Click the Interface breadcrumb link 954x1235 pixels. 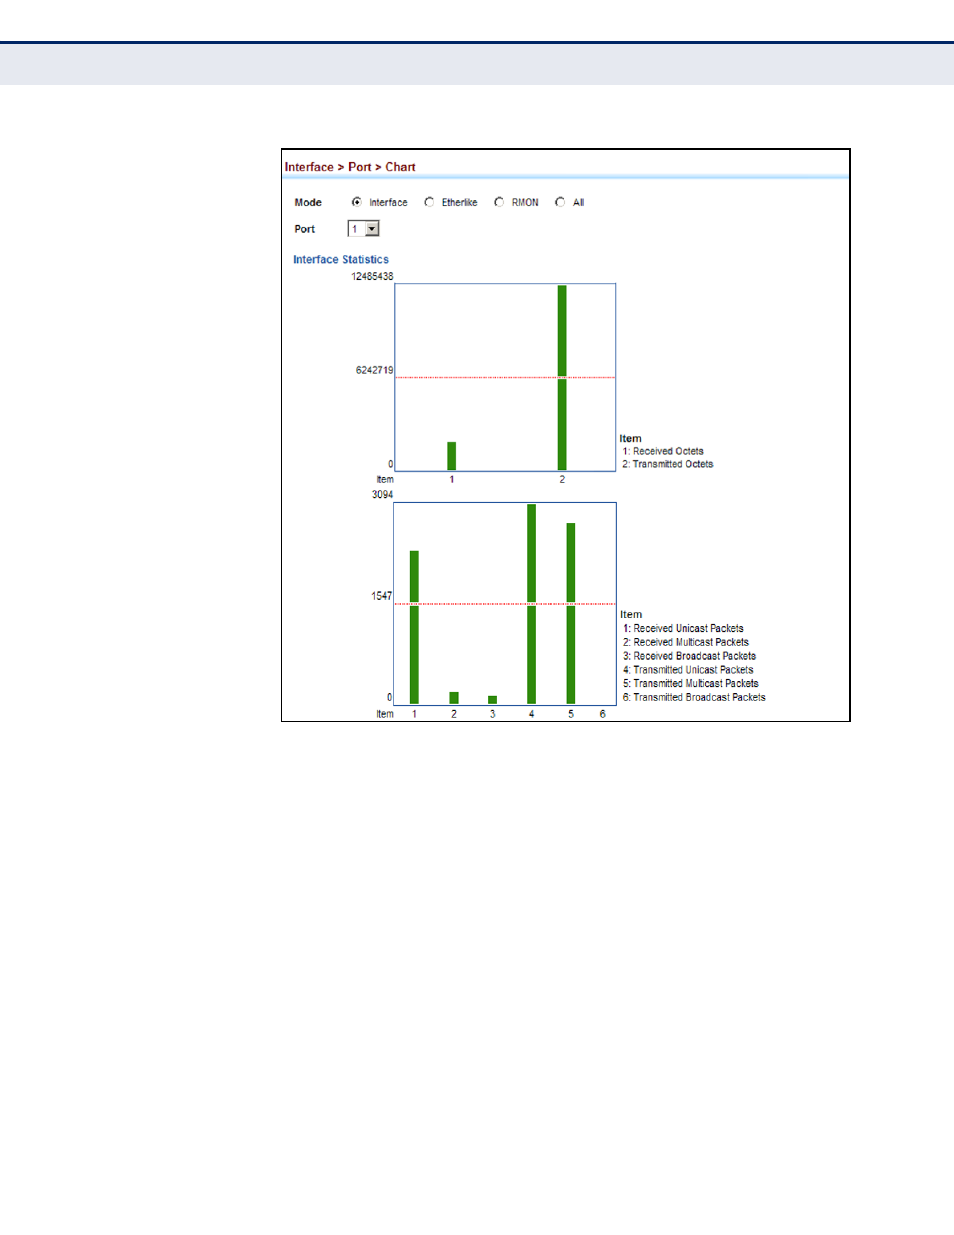309,167
